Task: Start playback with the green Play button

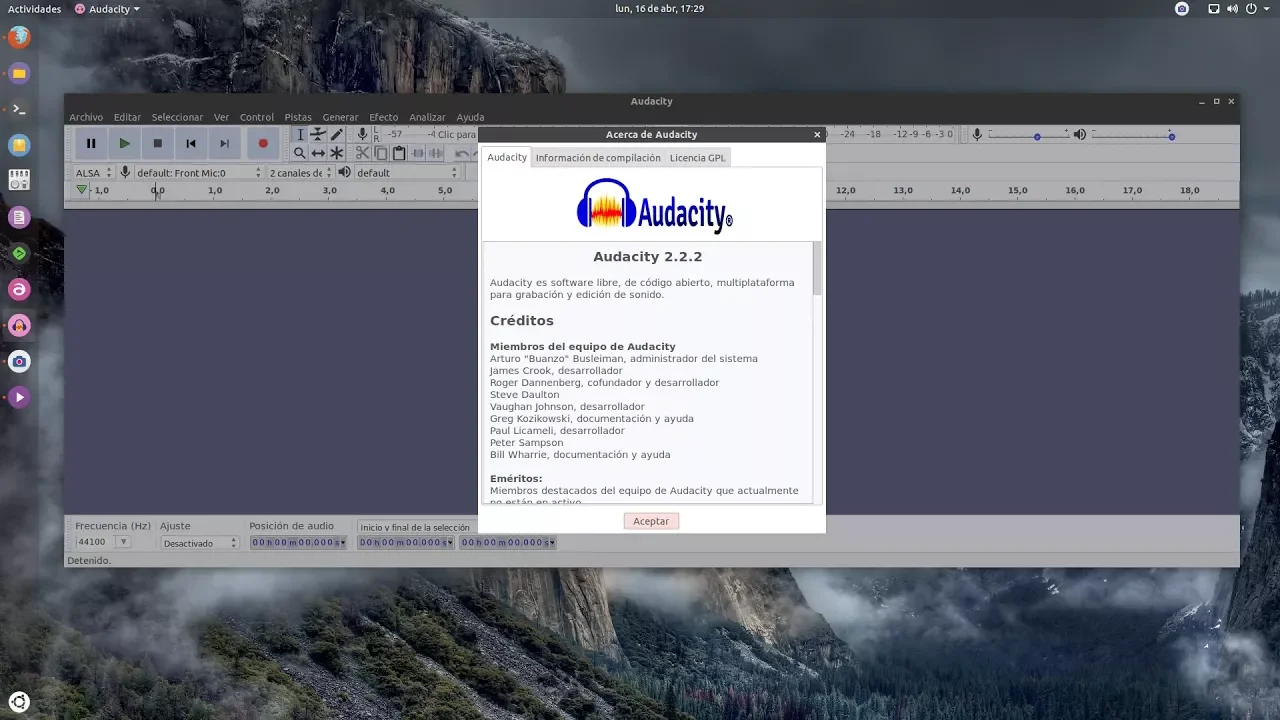Action: coord(124,143)
